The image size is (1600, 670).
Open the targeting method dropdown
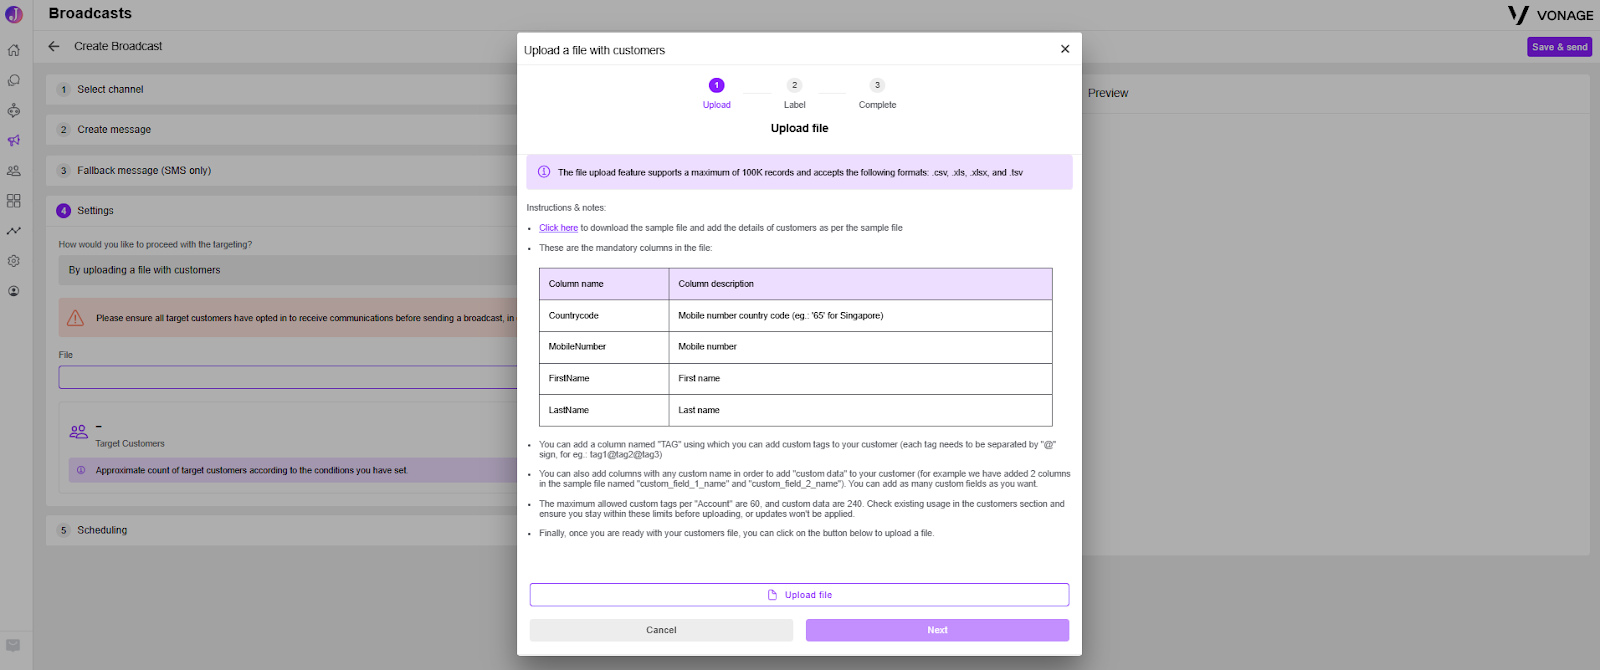tap(288, 270)
